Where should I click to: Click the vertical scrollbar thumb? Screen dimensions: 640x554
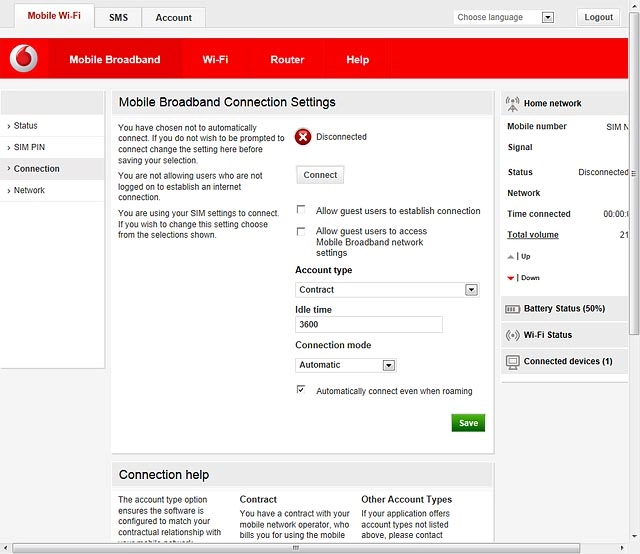(634, 174)
